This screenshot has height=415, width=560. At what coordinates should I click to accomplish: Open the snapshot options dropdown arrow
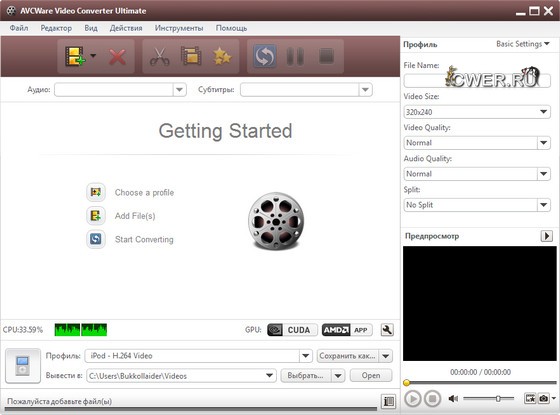(x=554, y=398)
